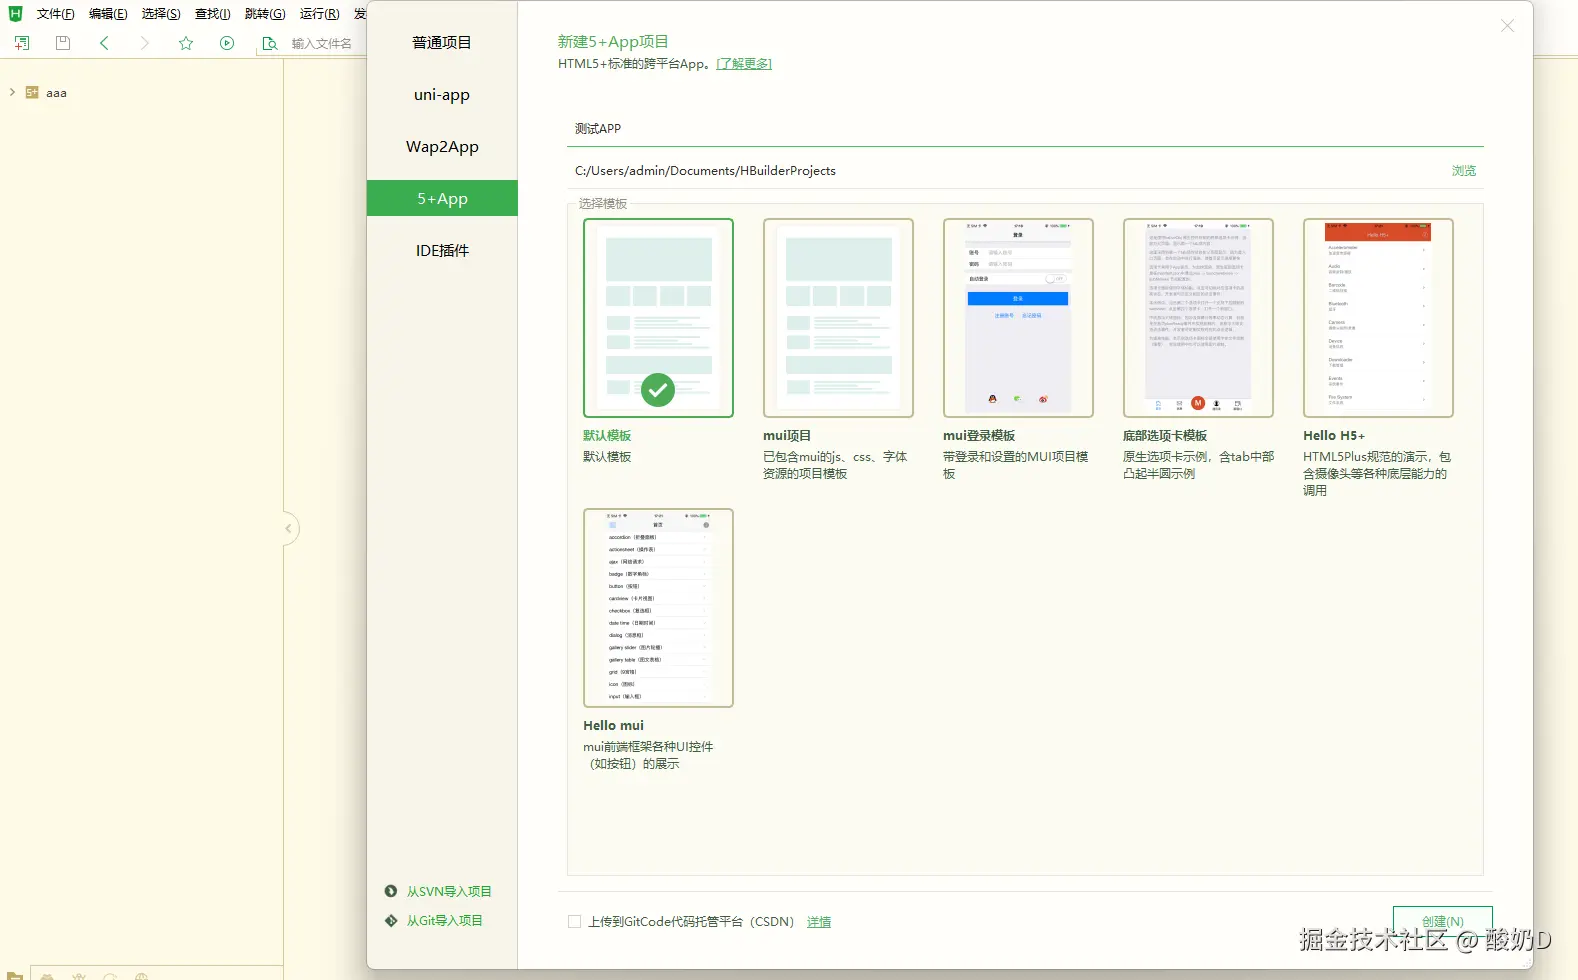The width and height of the screenshot is (1578, 980).
Task: Click the HBuilderX logo icon
Action: coord(15,13)
